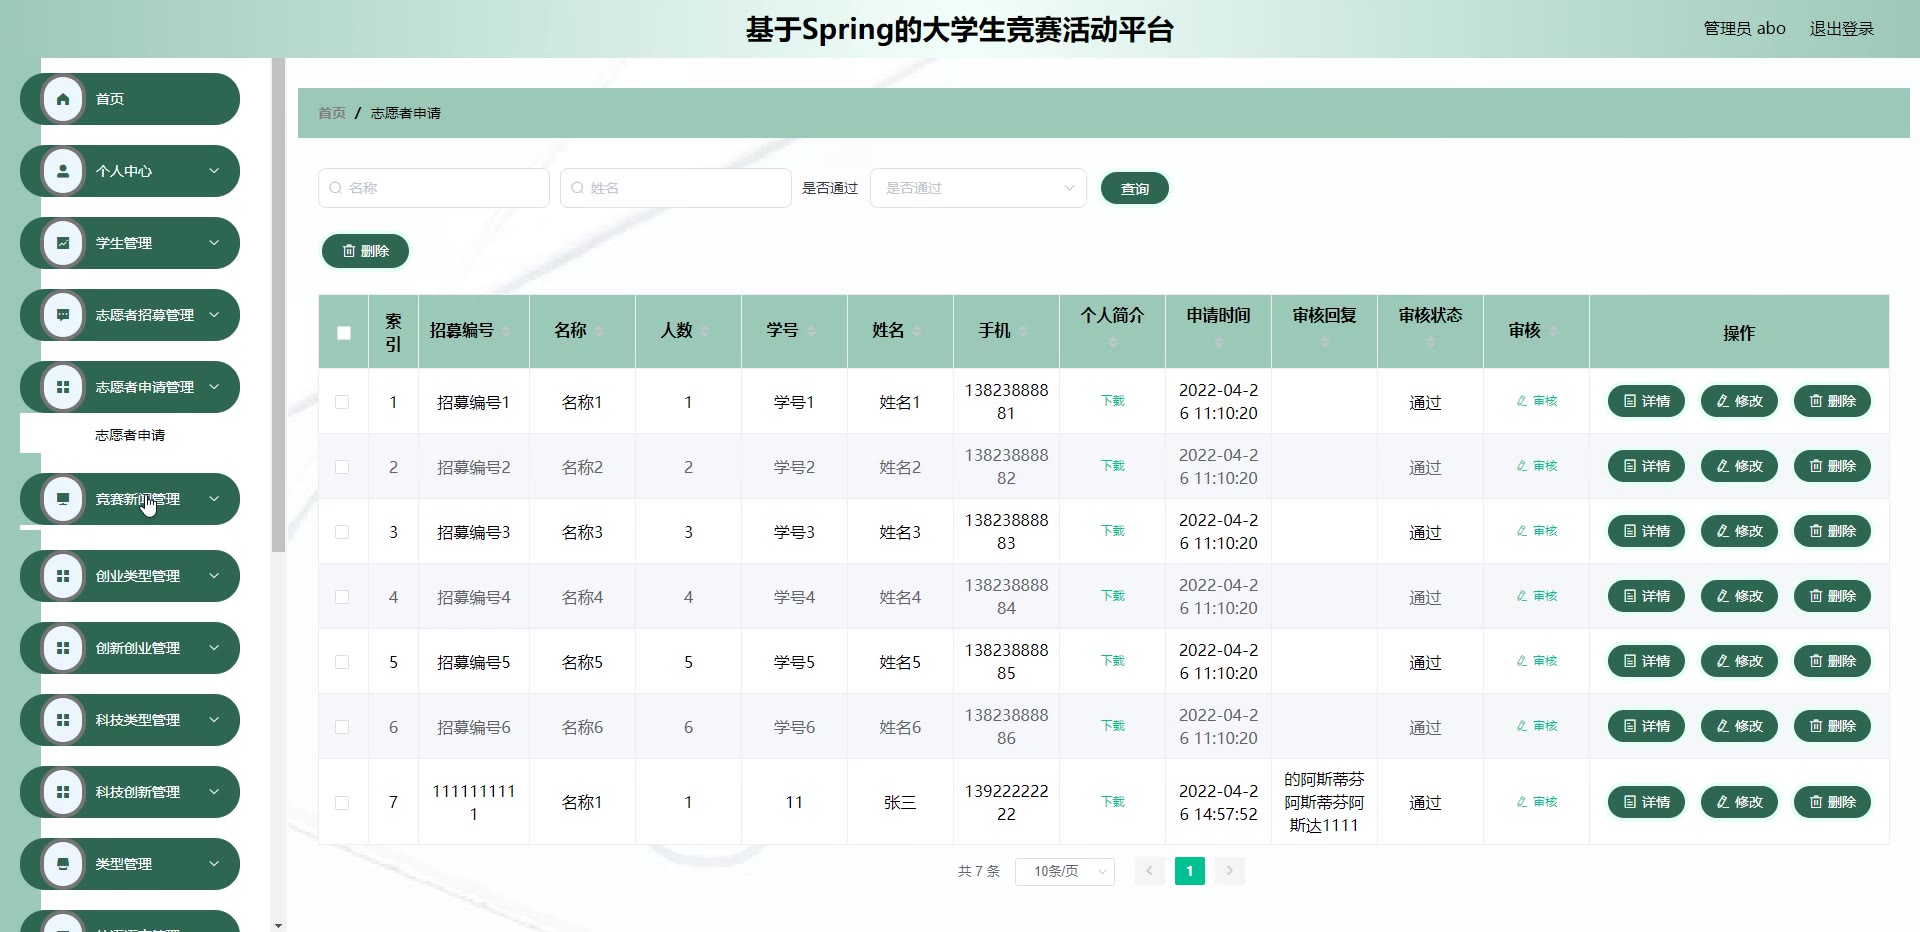Click the sort arrows on 学号 column
The image size is (1920, 932).
811,331
